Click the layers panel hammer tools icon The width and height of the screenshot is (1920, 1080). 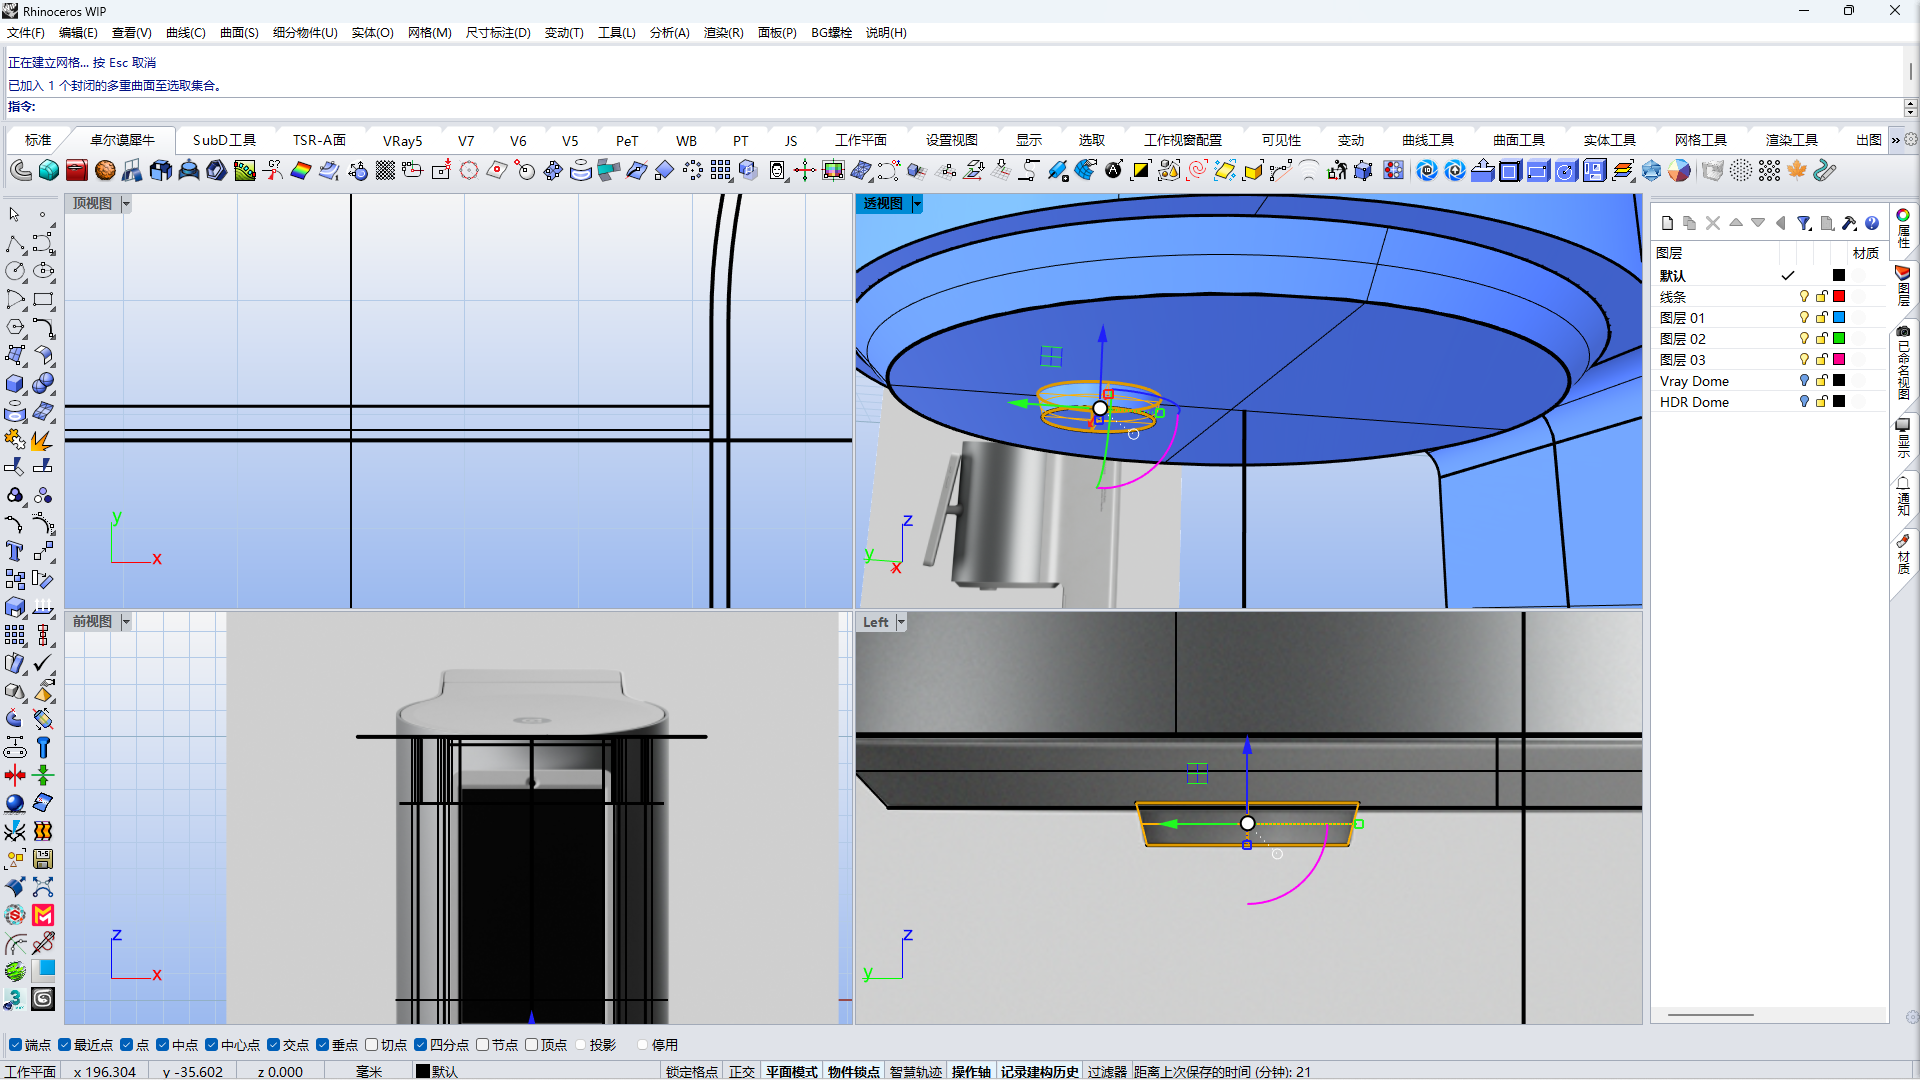pos(1849,223)
